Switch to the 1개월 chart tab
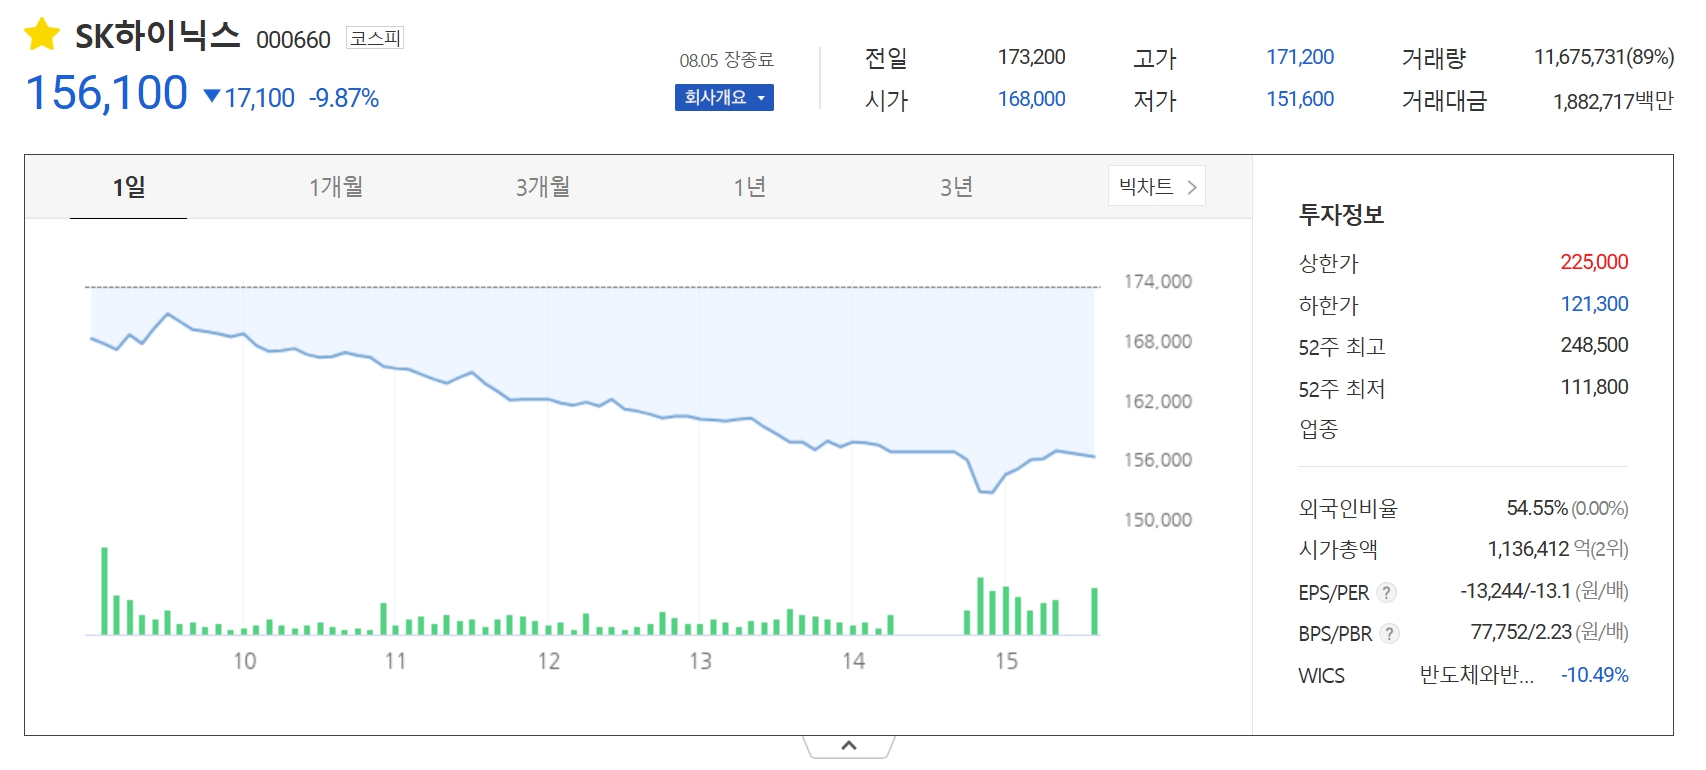Screen dimensions: 1706x770 (336, 187)
